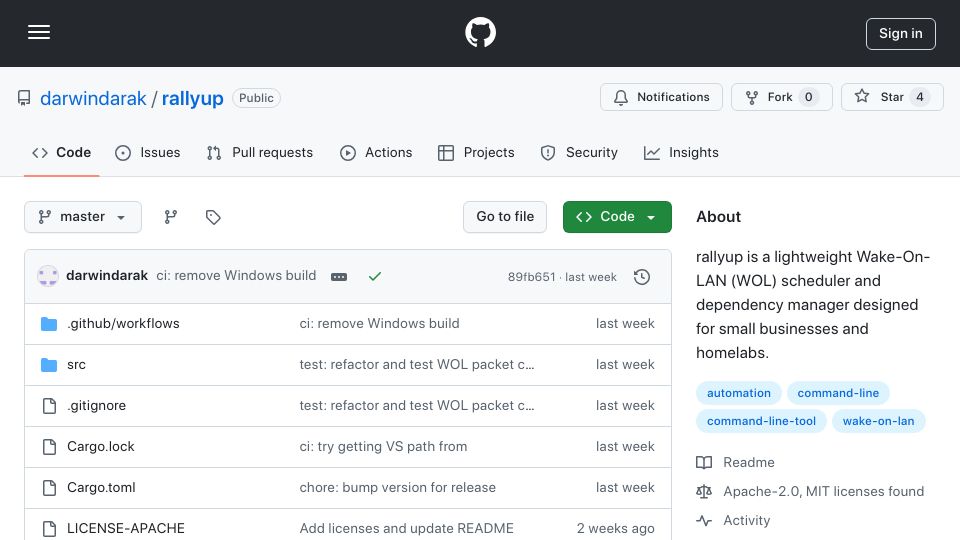Open darwindarak user profile link
Viewport: 960px width, 540px height.
tap(93, 98)
